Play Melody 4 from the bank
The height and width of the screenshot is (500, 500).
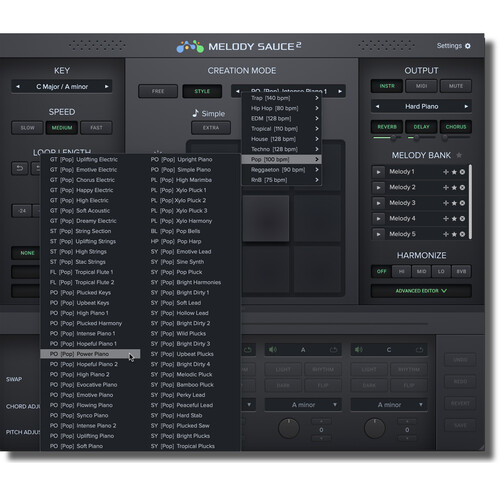point(378,219)
